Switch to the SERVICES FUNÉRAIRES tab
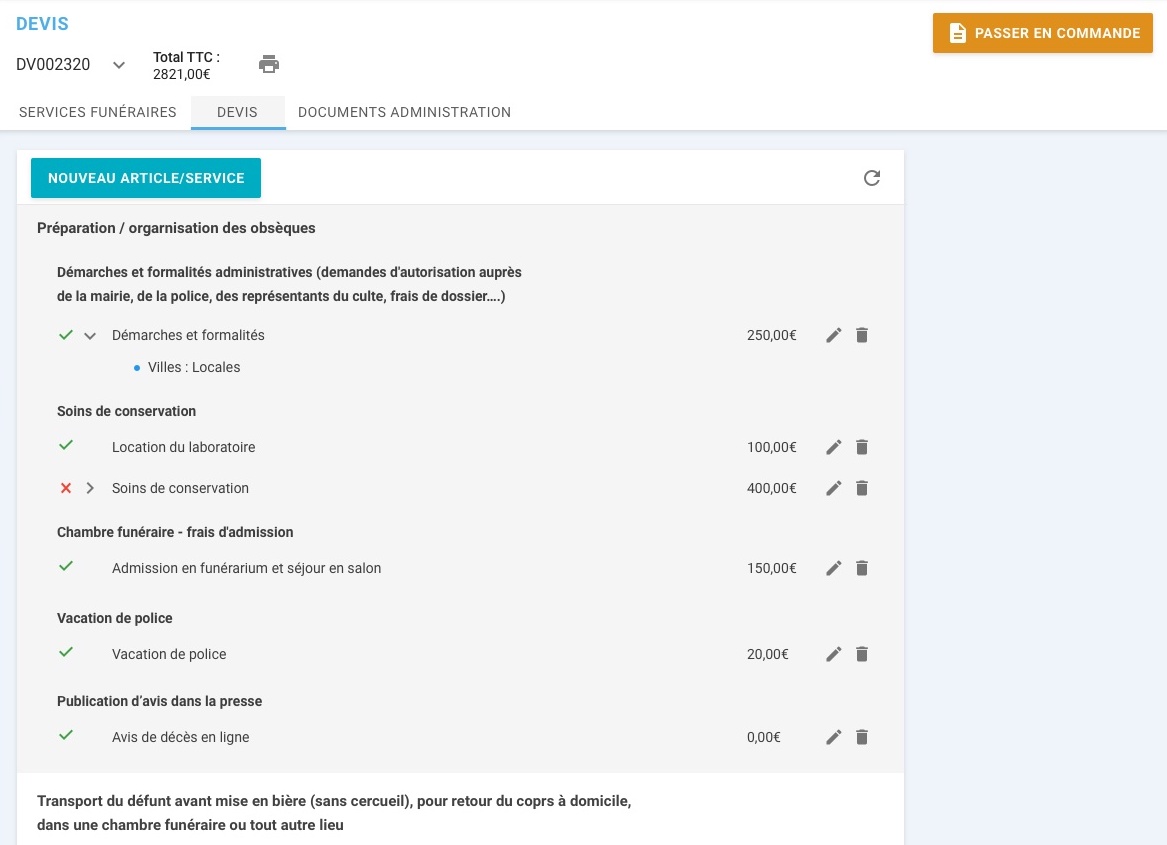The height and width of the screenshot is (845, 1167). pyautogui.click(x=97, y=112)
